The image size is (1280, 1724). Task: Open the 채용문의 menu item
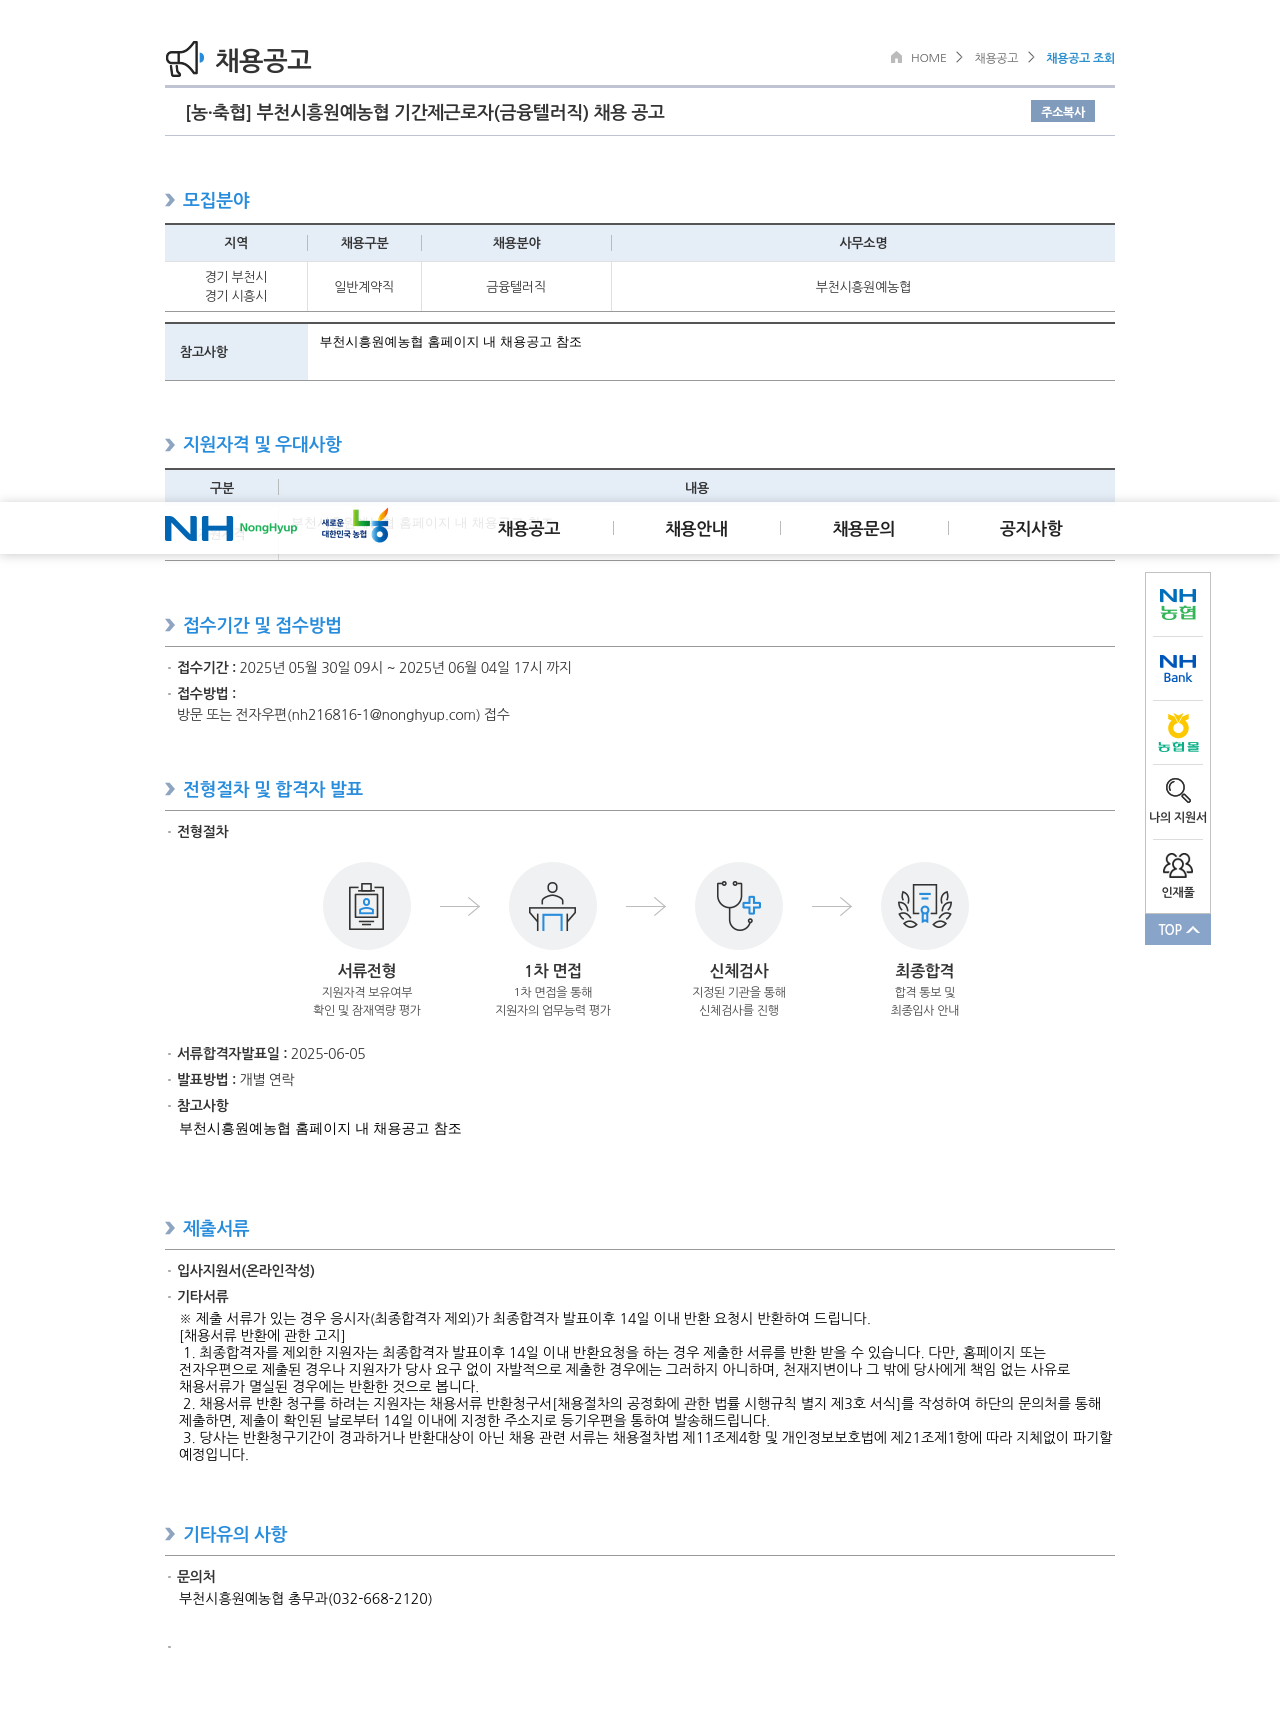click(864, 528)
